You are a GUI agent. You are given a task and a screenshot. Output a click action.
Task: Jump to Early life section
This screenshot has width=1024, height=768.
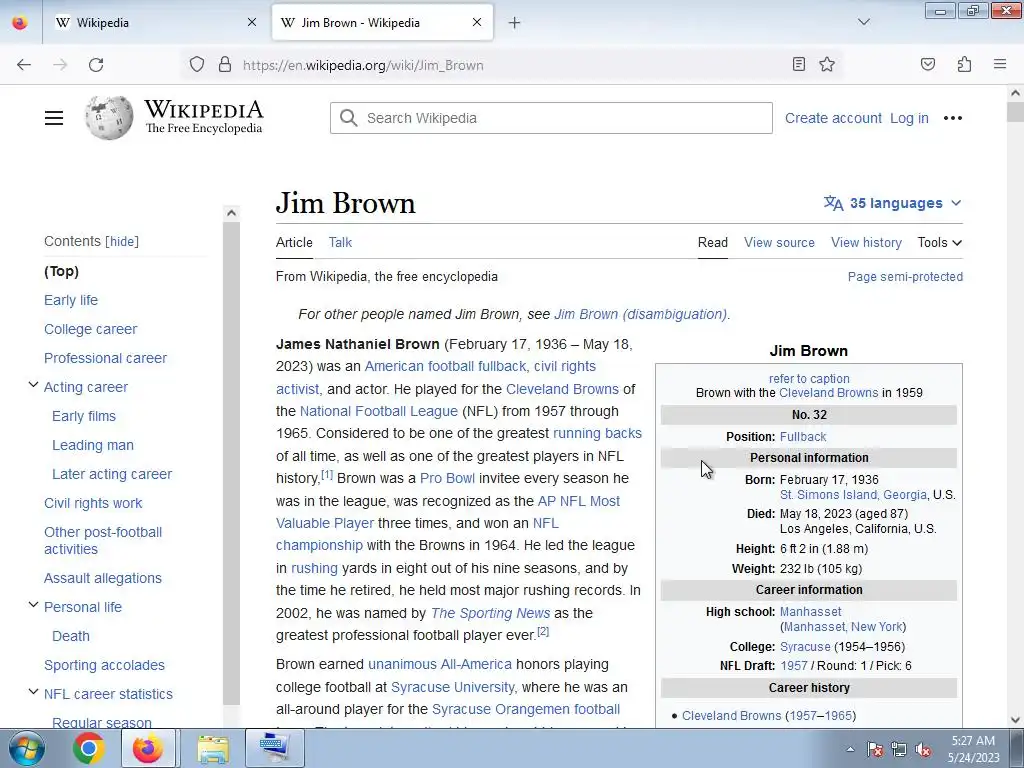(71, 300)
